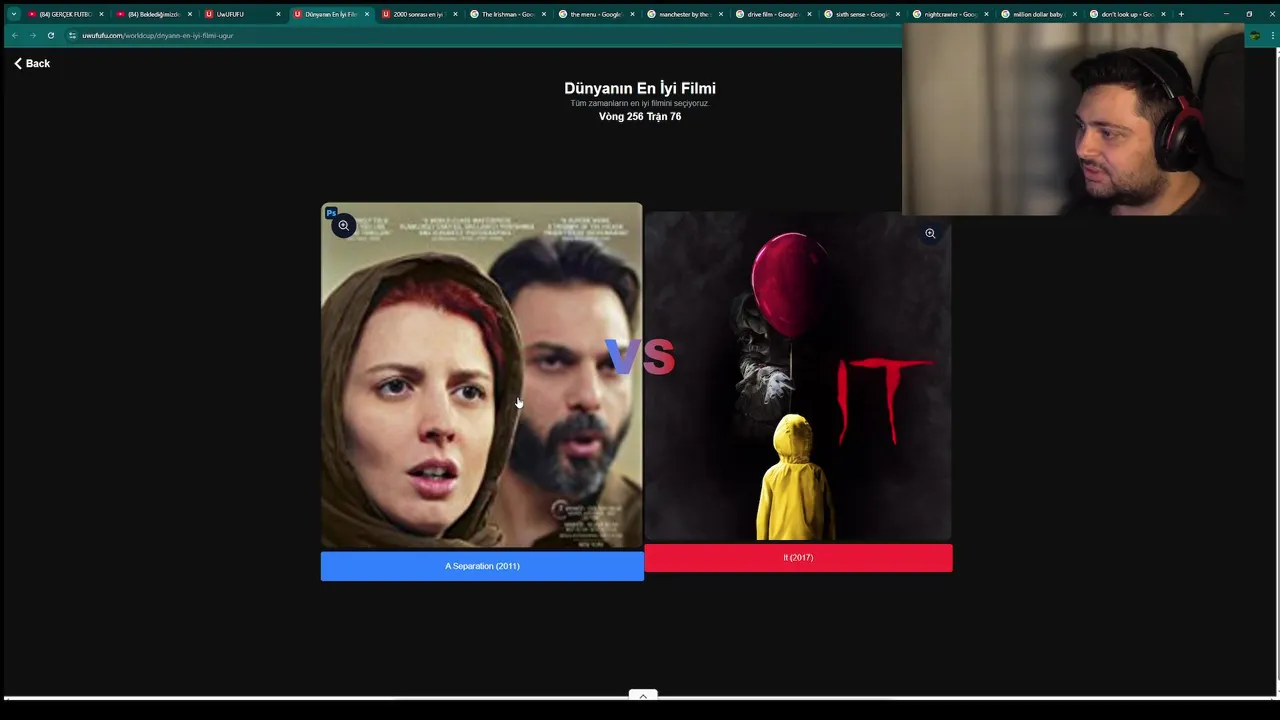Close the UwUFUFU tab
Screen dimensions: 1280x720
278,14
